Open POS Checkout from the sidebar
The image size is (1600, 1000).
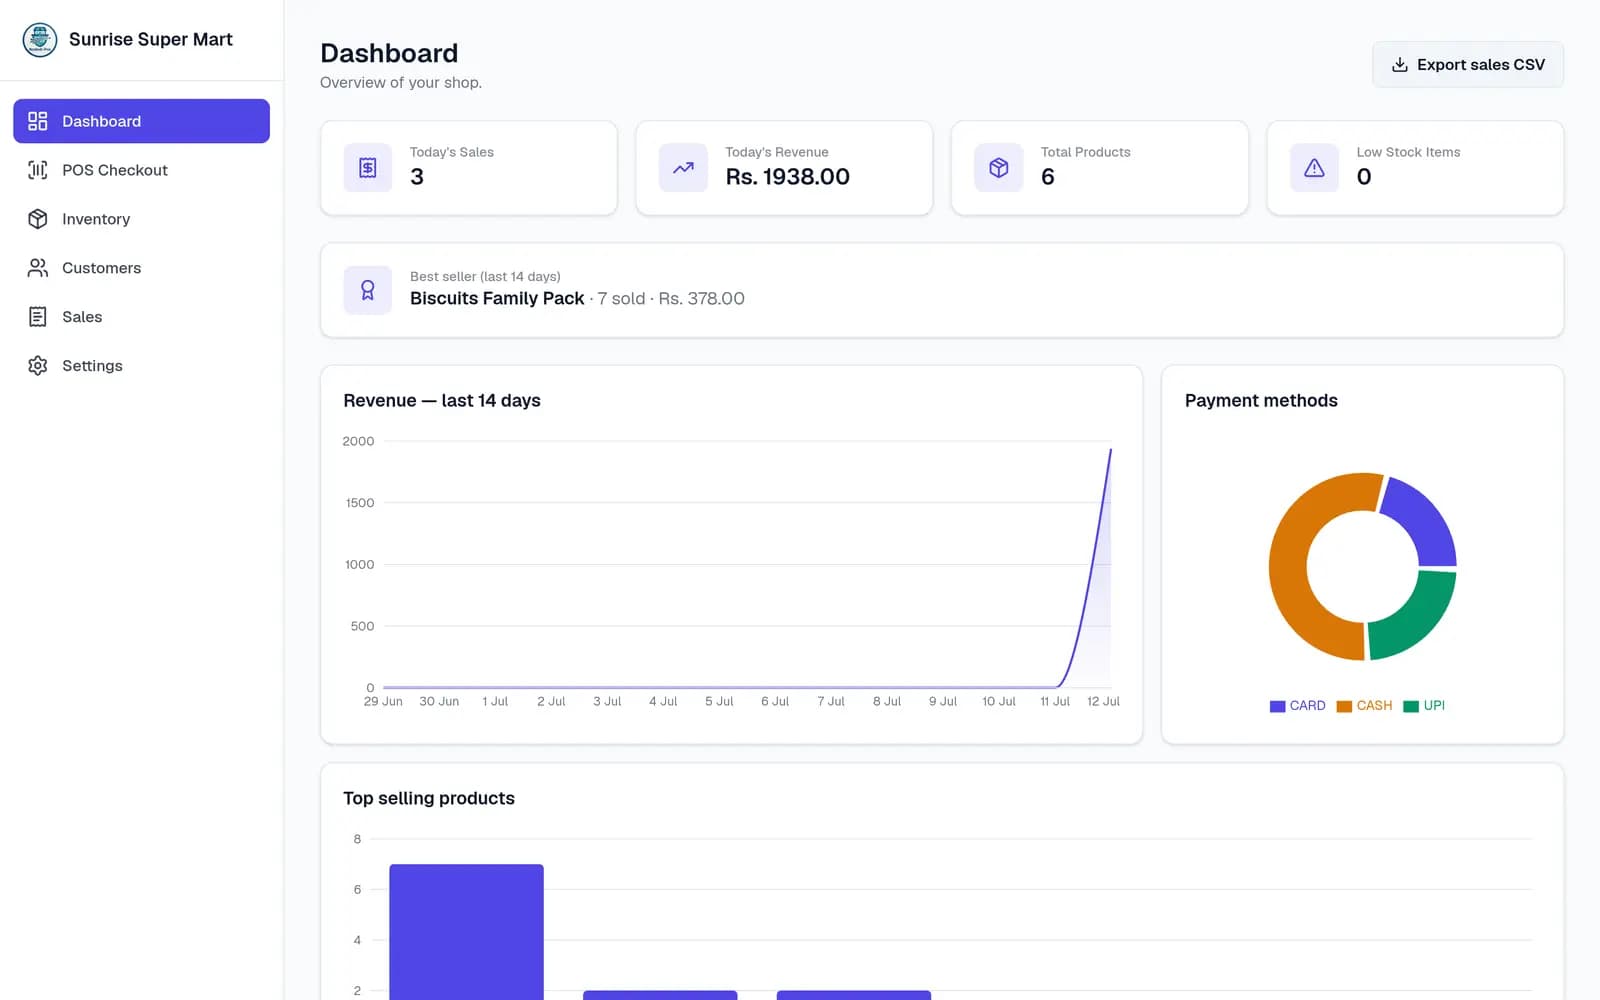[x=141, y=170]
